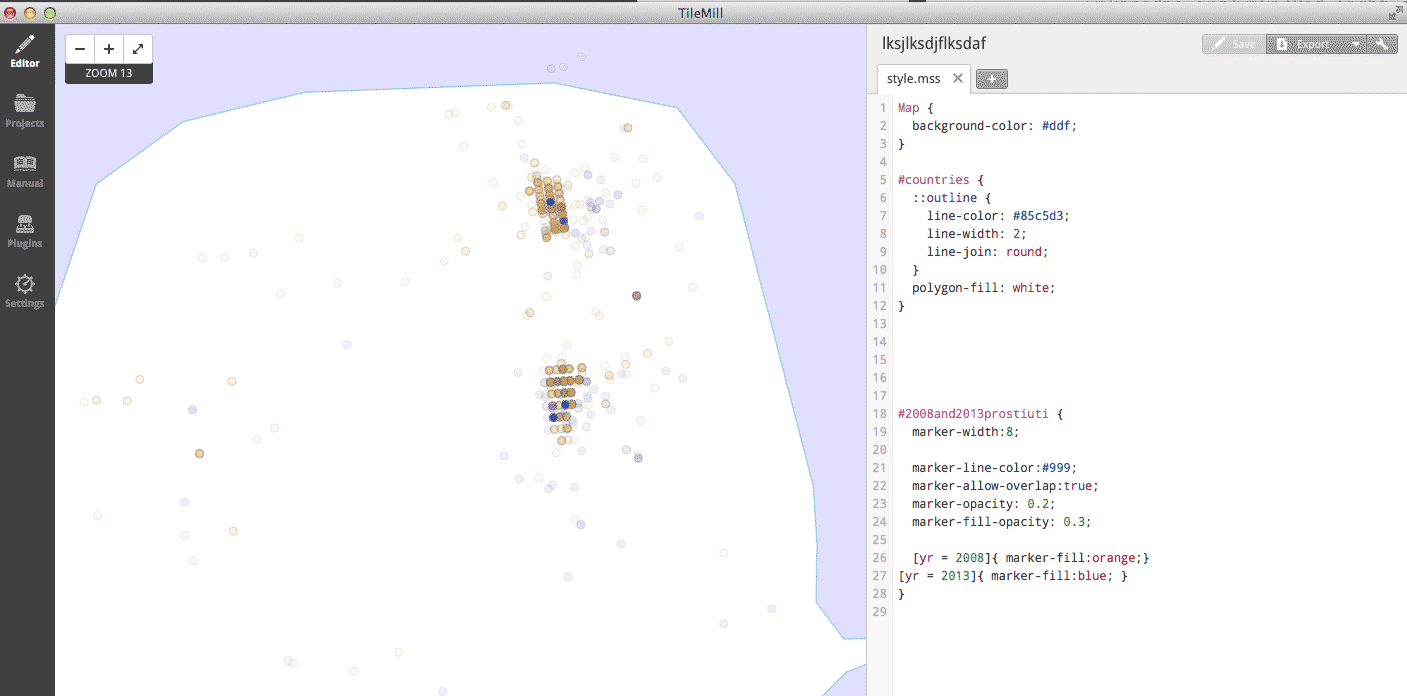Open the Plugins sidebar section
This screenshot has height=696, width=1407.
click(25, 231)
